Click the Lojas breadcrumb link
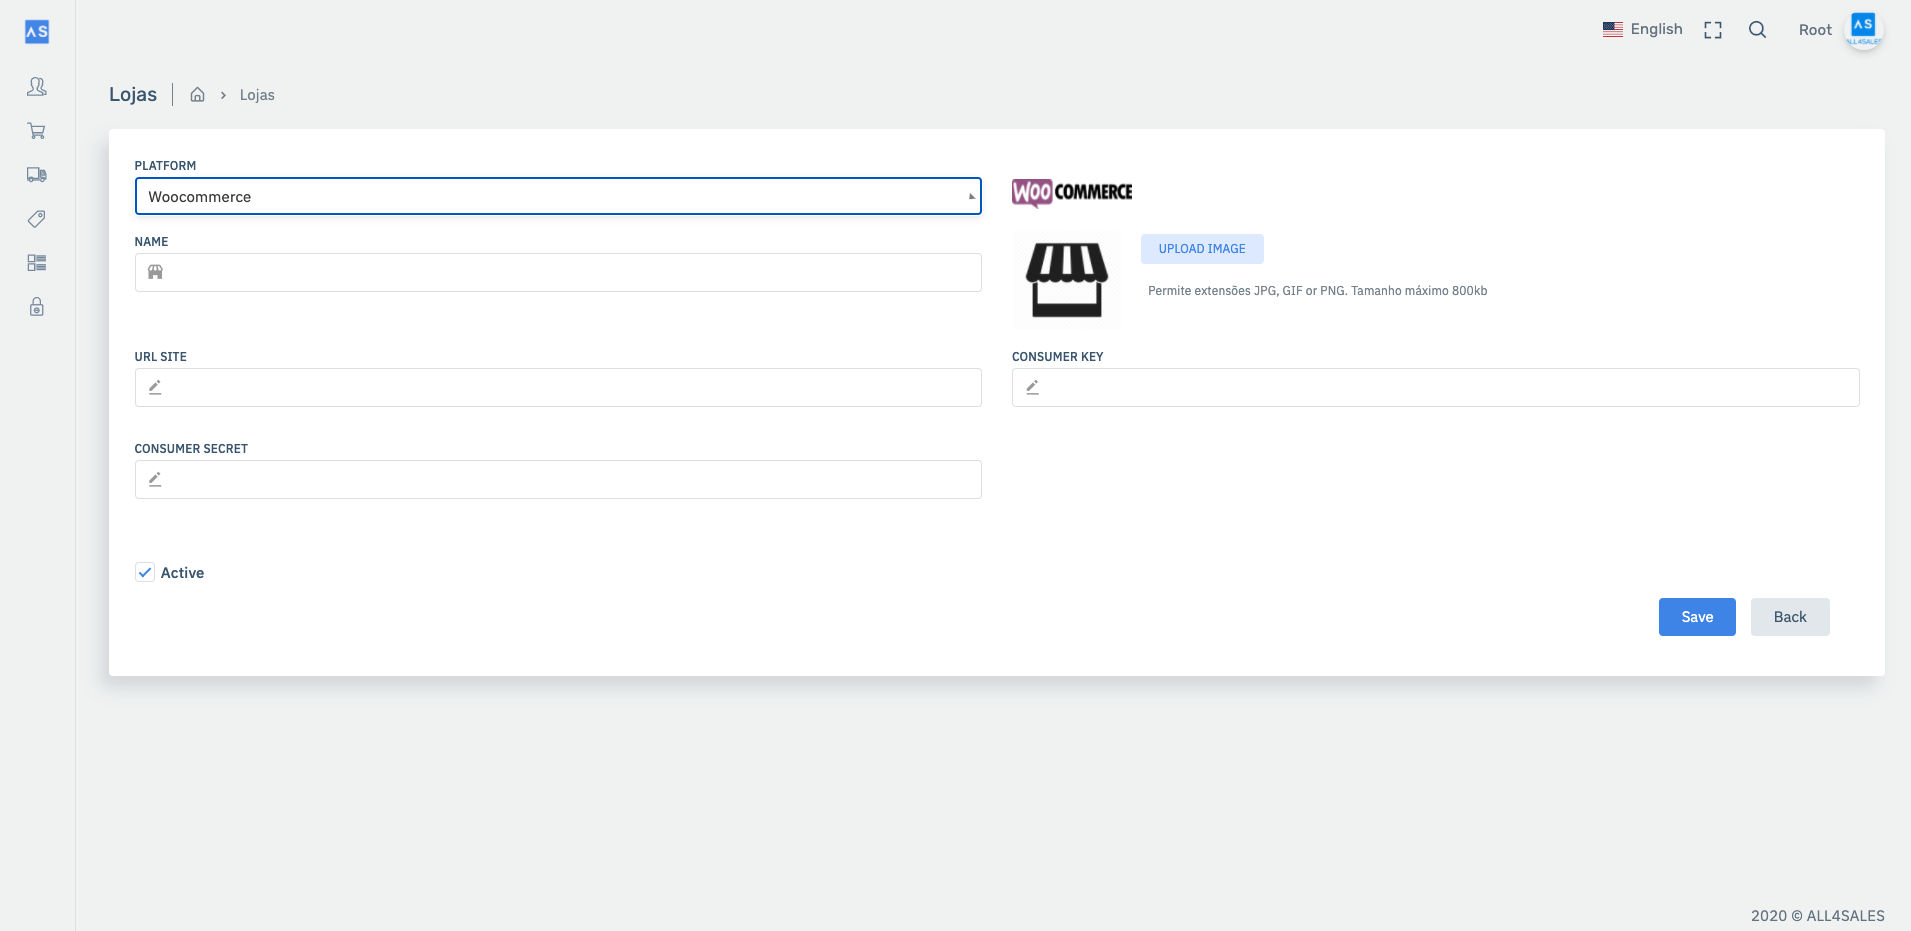Screen dimensions: 1911x931 [257, 95]
